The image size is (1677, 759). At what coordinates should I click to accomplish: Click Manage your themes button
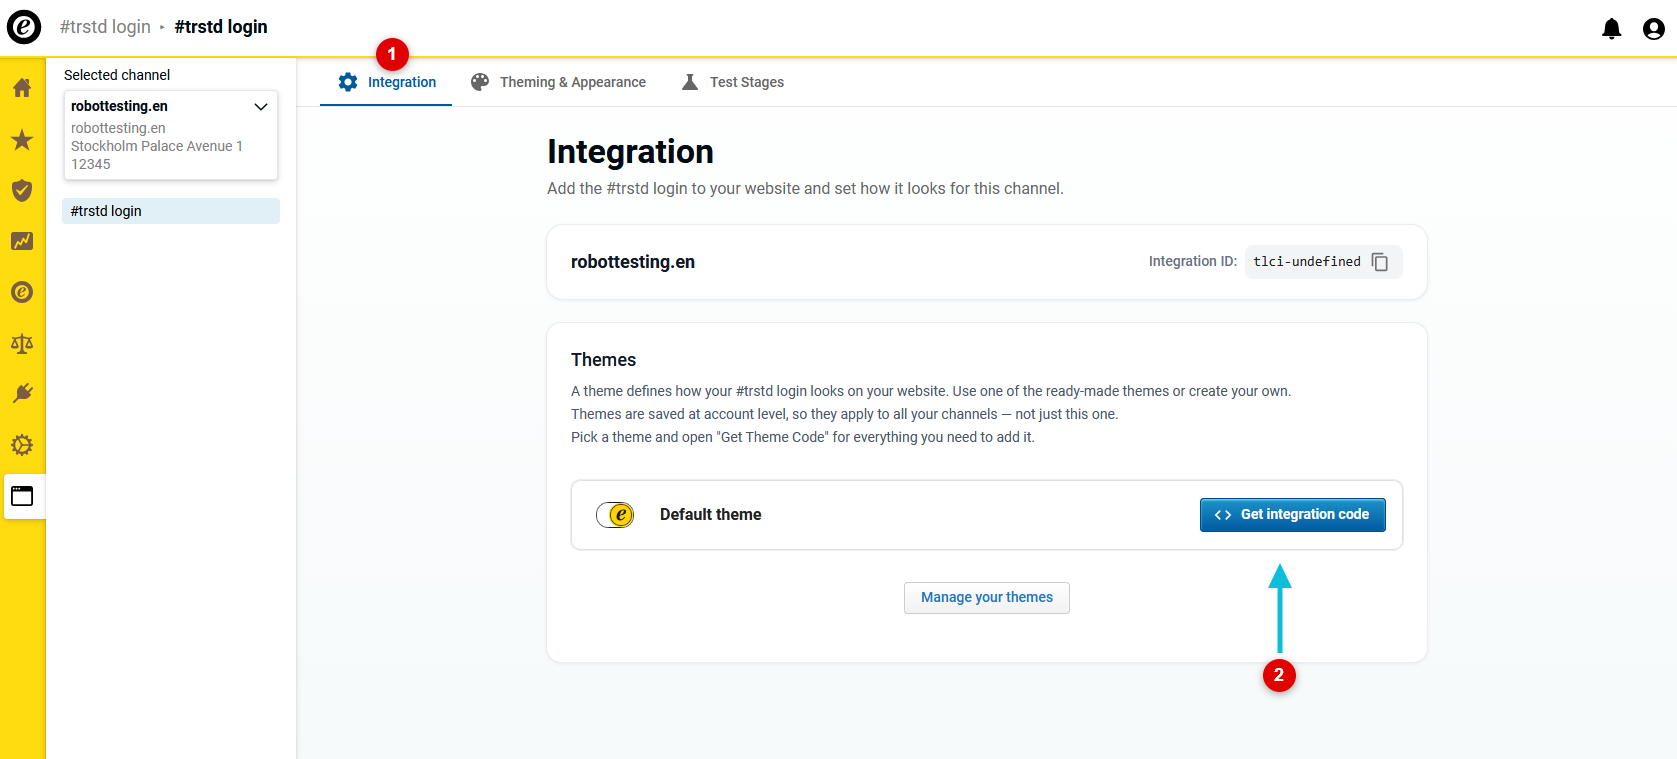[987, 598]
